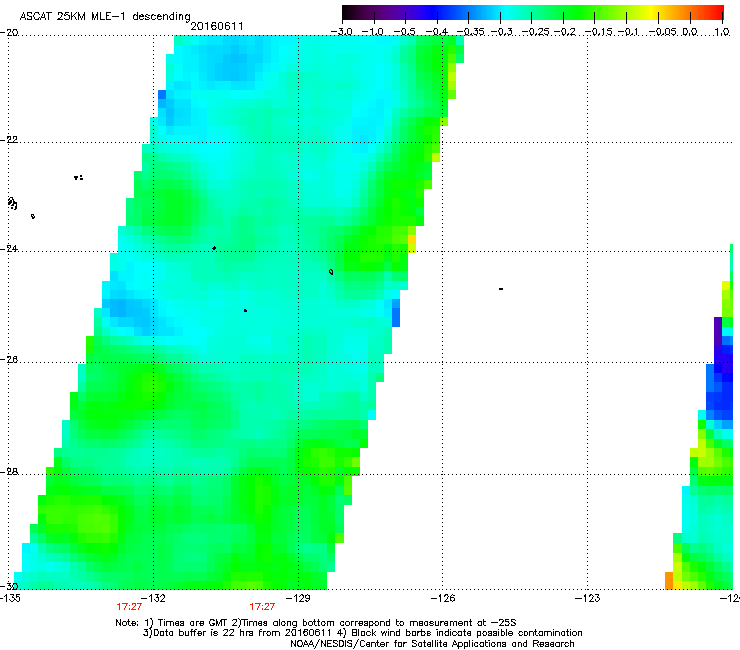
Task: Click the longitude label -135
Action: tap(10, 598)
